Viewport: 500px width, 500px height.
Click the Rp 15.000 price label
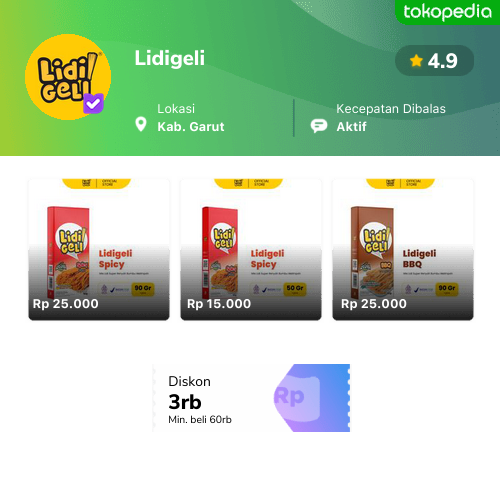pyautogui.click(x=219, y=304)
